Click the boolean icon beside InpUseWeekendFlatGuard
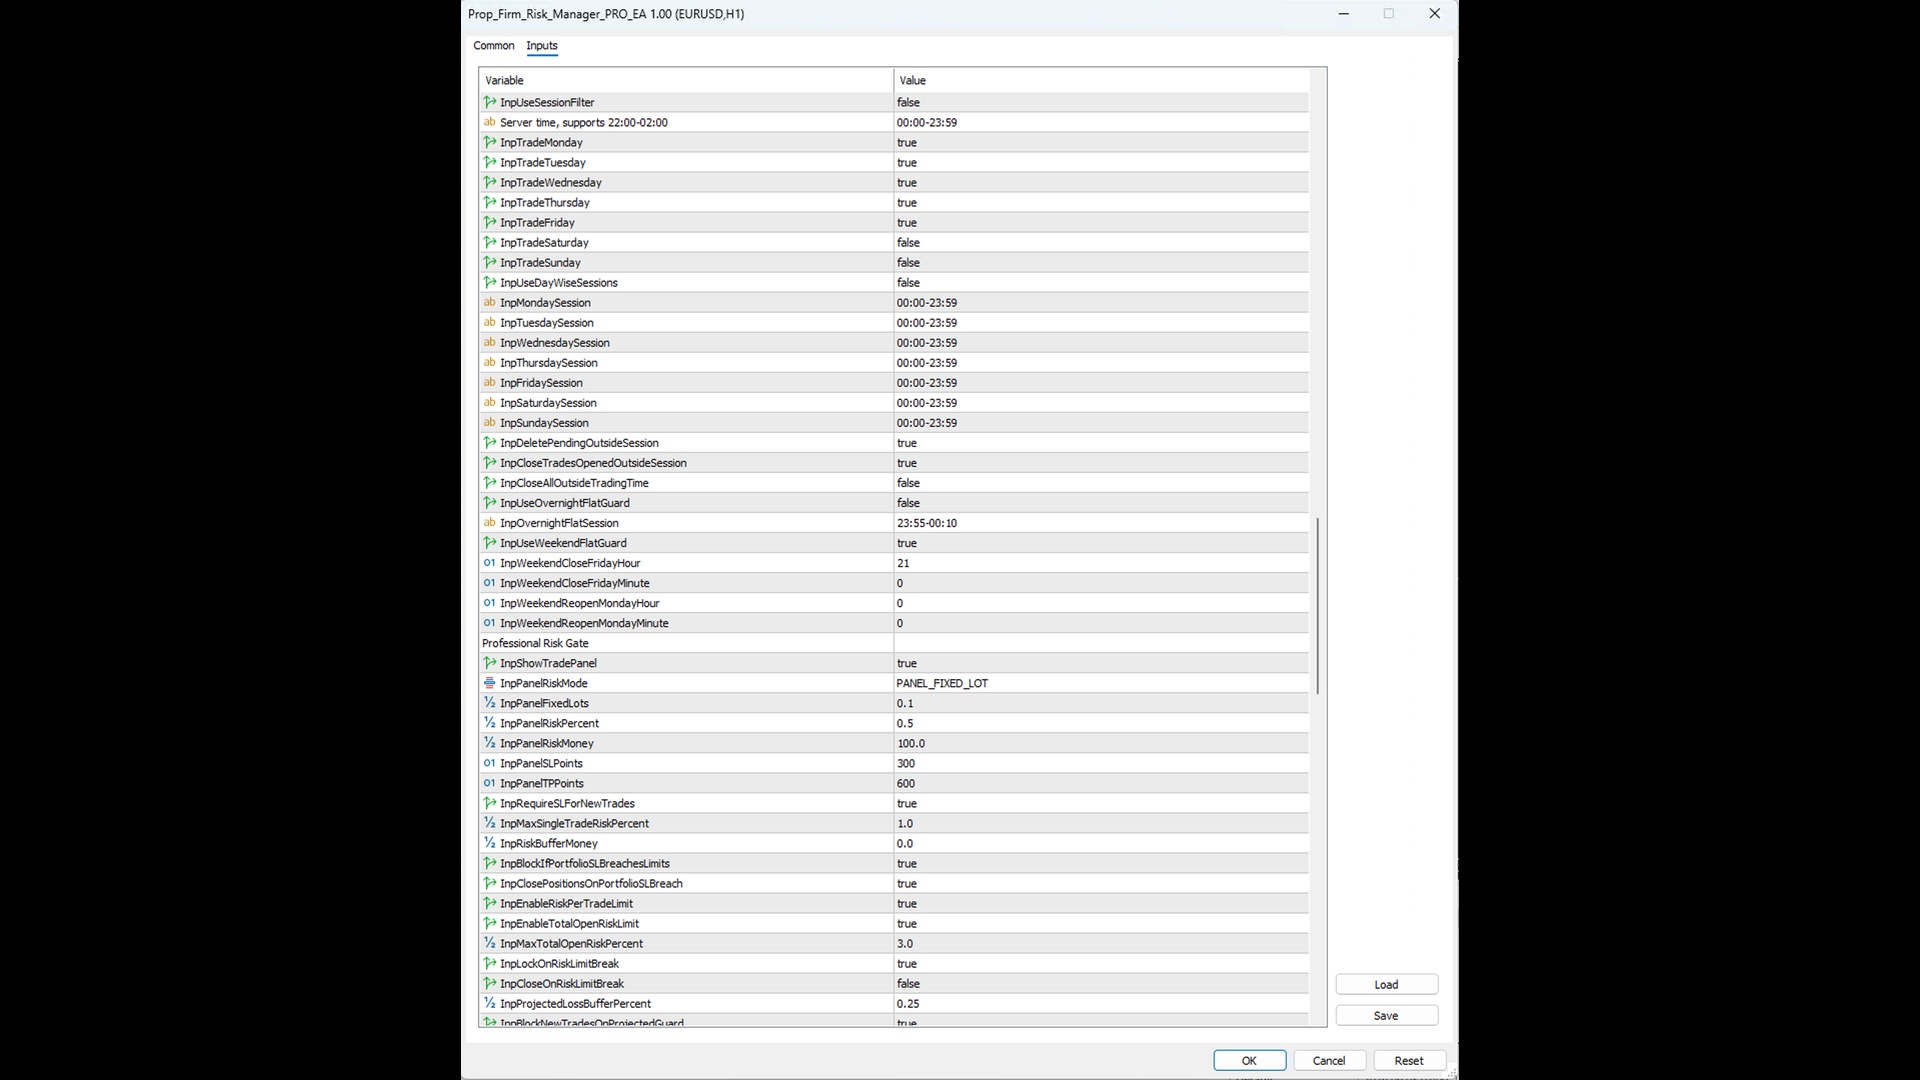 tap(490, 543)
